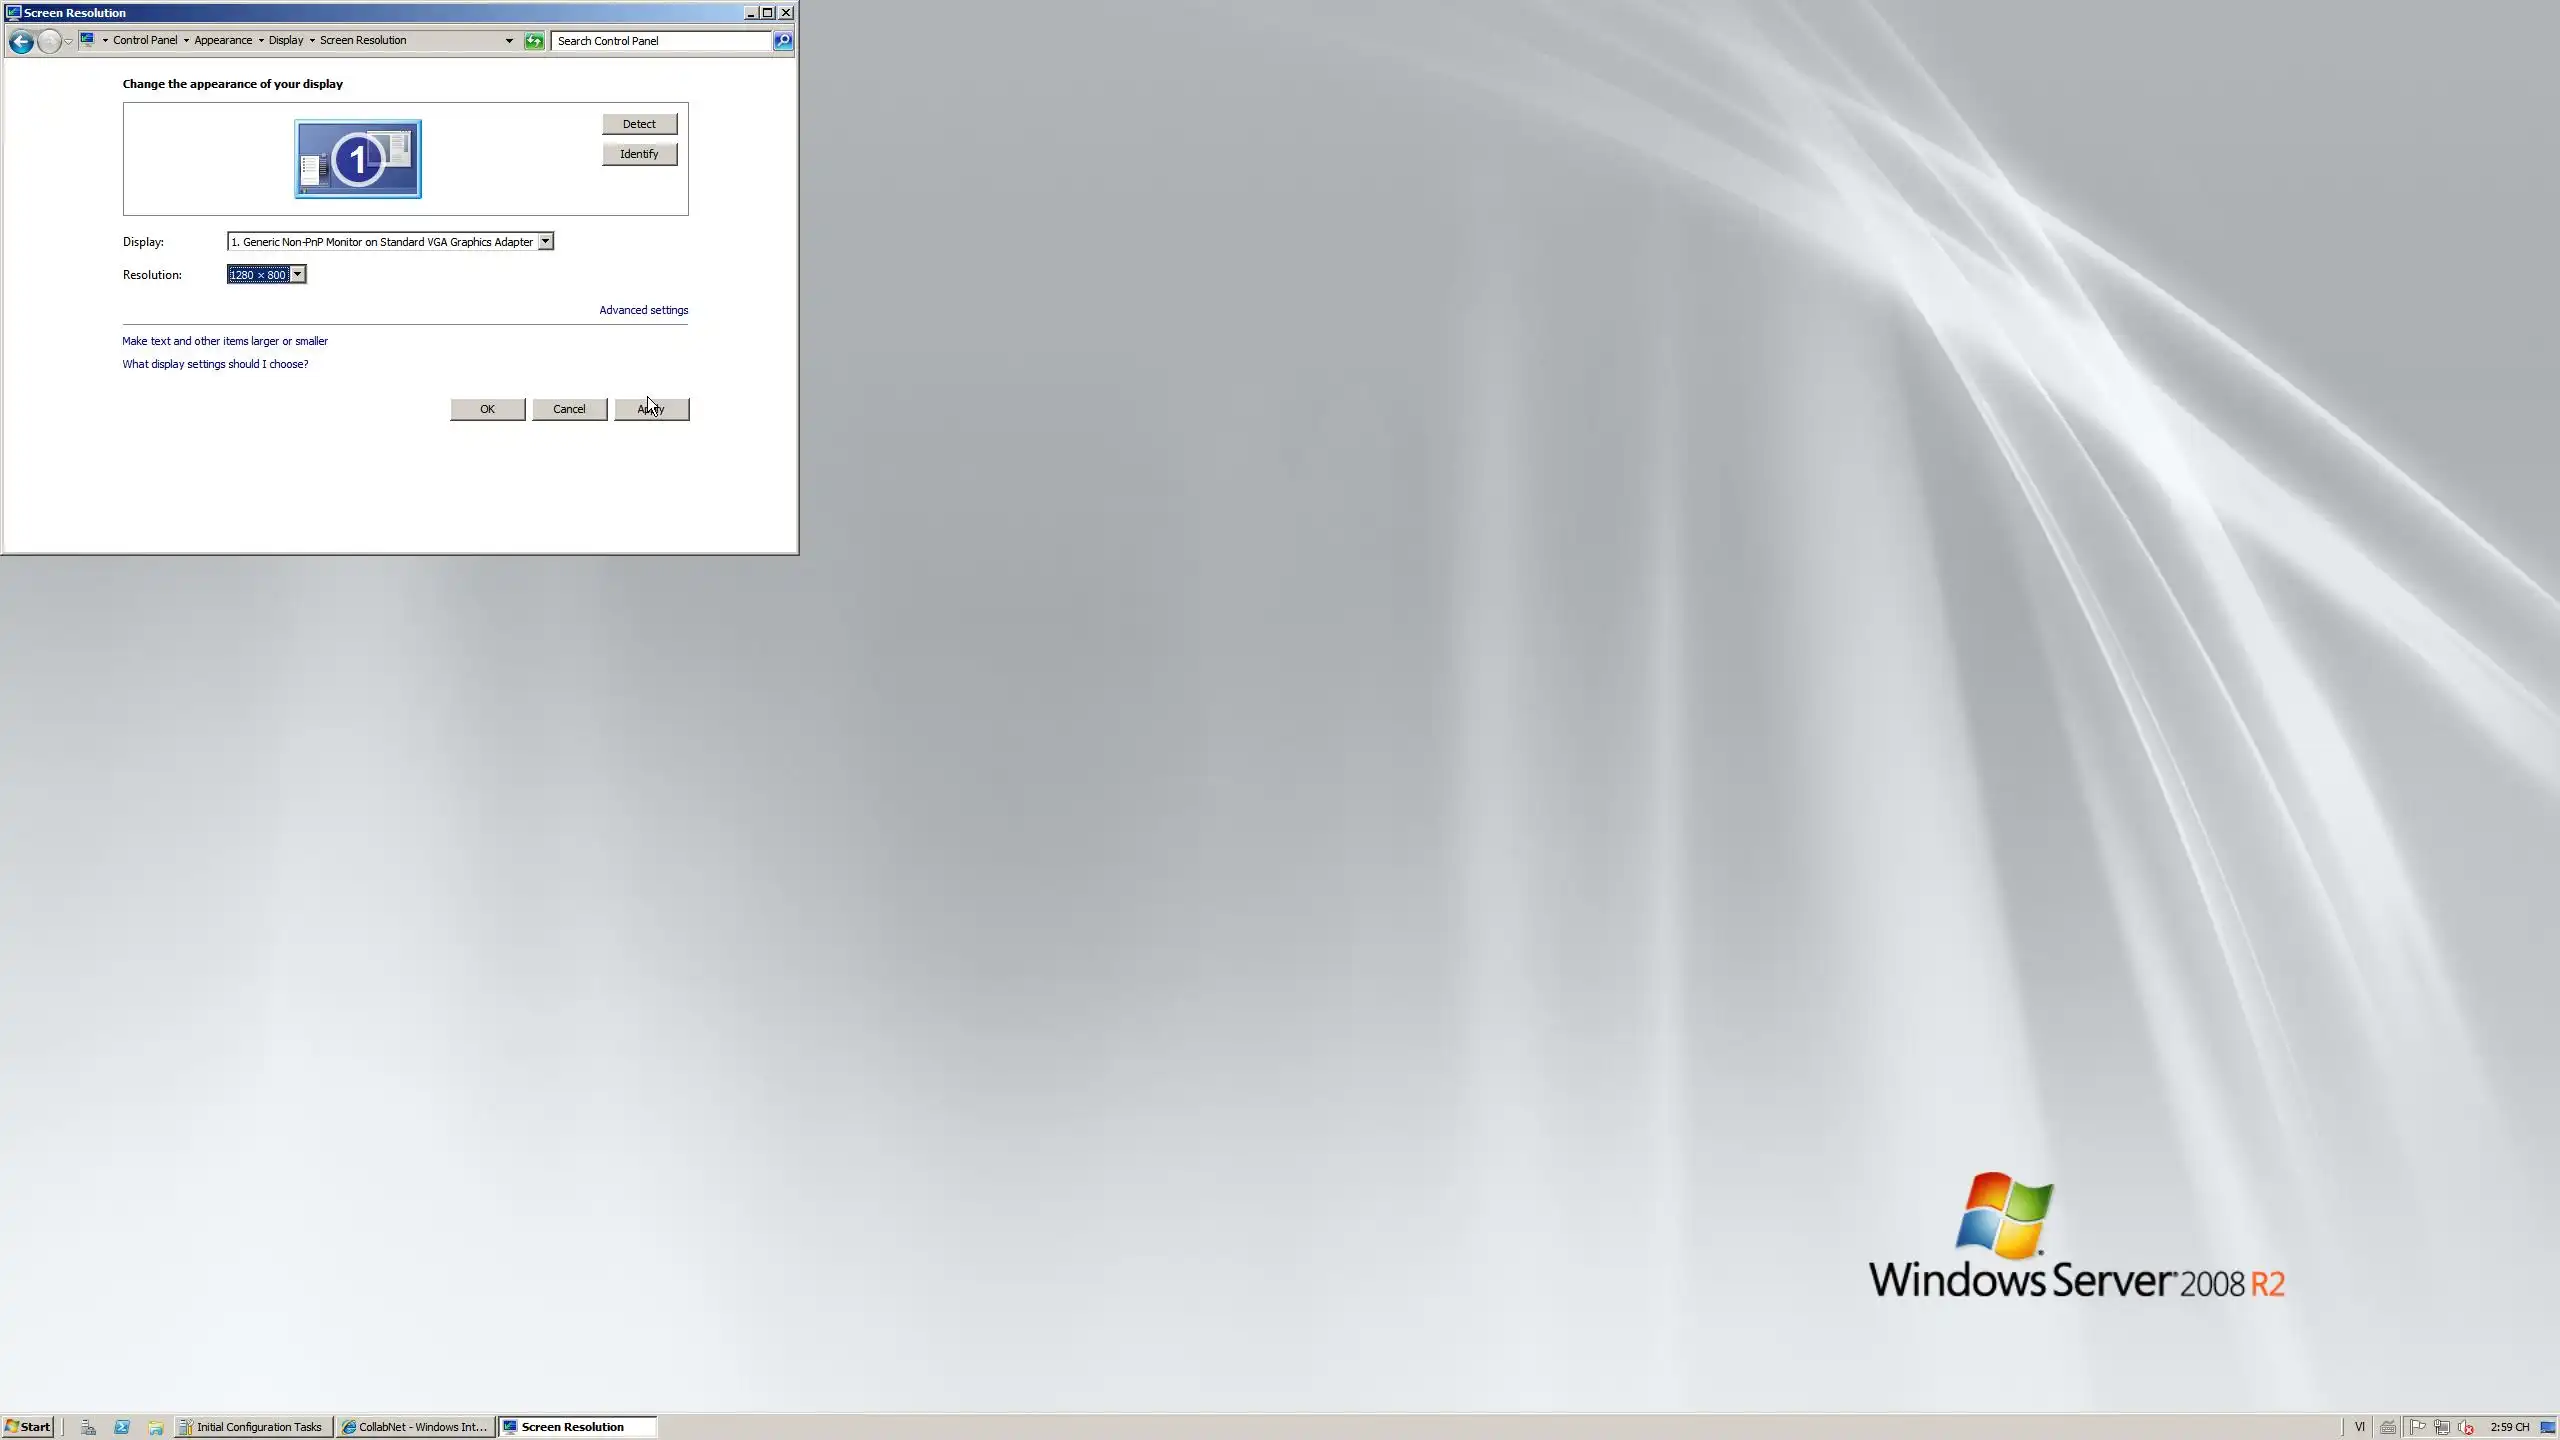Click the search magnifier icon
The width and height of the screenshot is (2560, 1440).
coord(783,41)
